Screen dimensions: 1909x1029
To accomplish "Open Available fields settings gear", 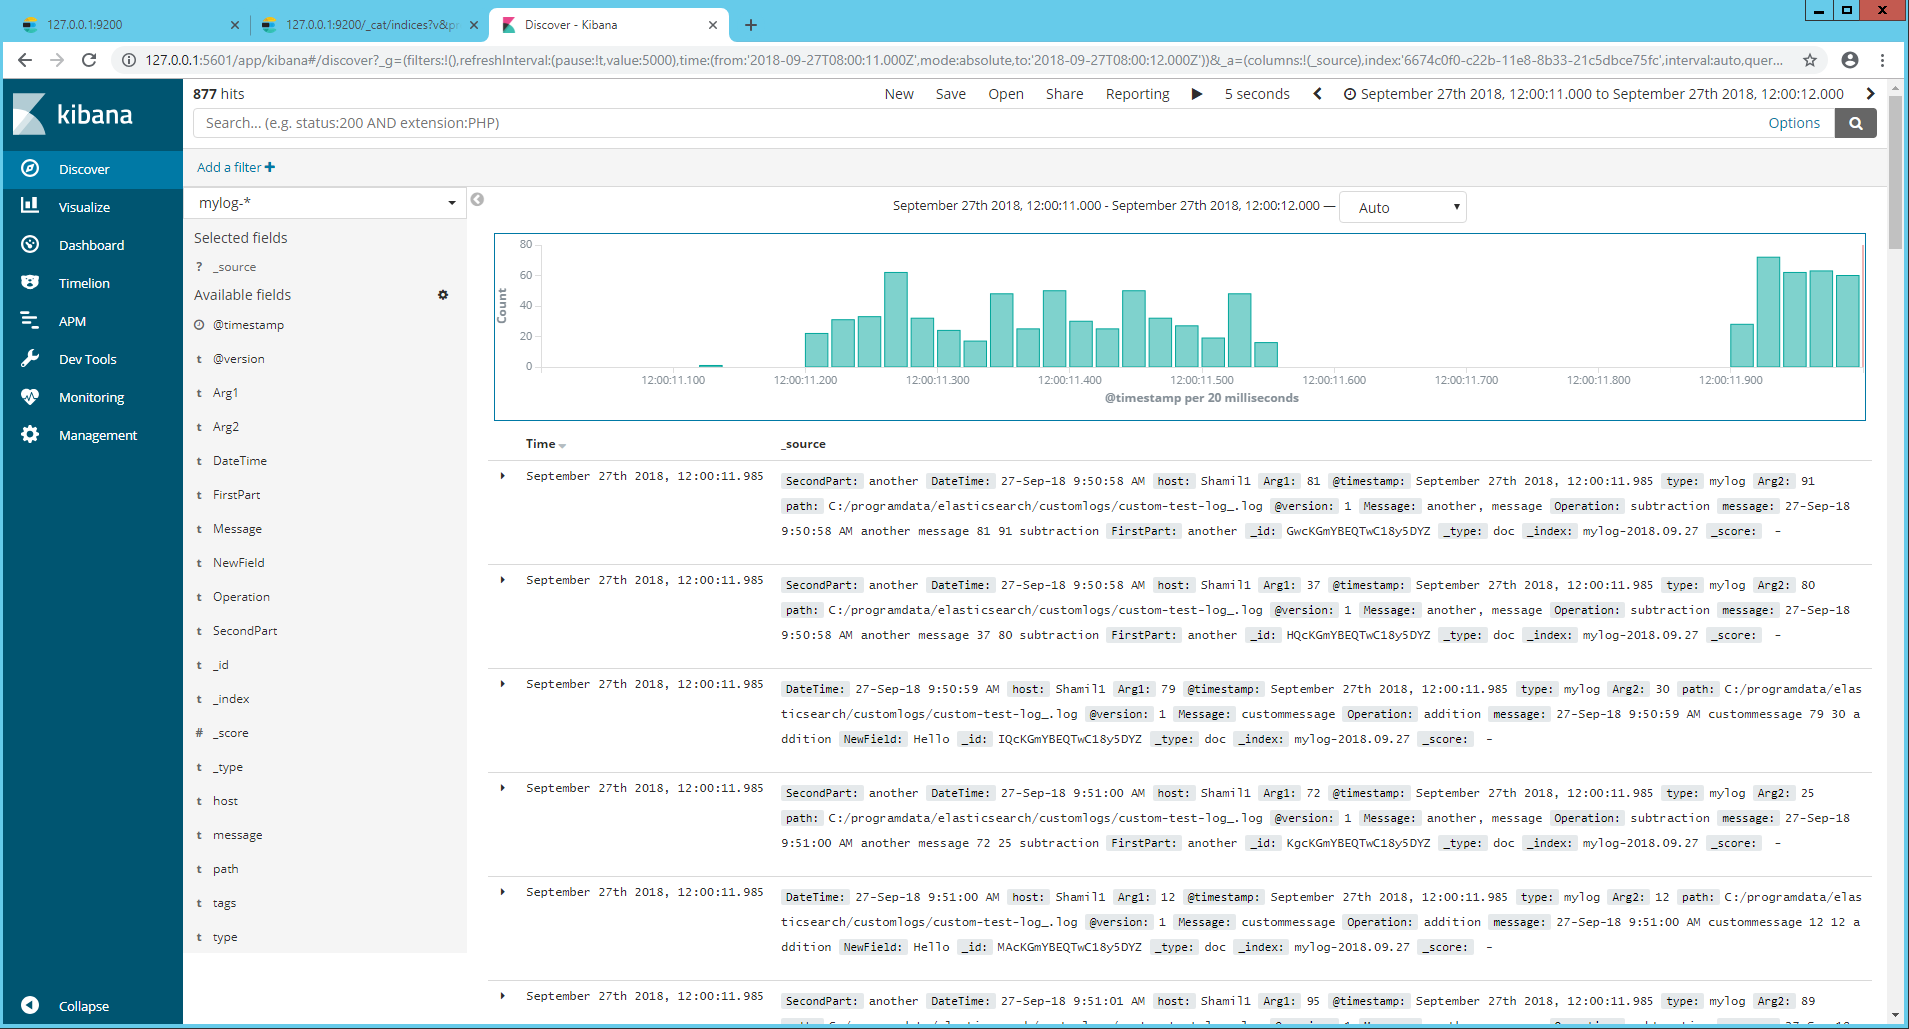I will (443, 295).
